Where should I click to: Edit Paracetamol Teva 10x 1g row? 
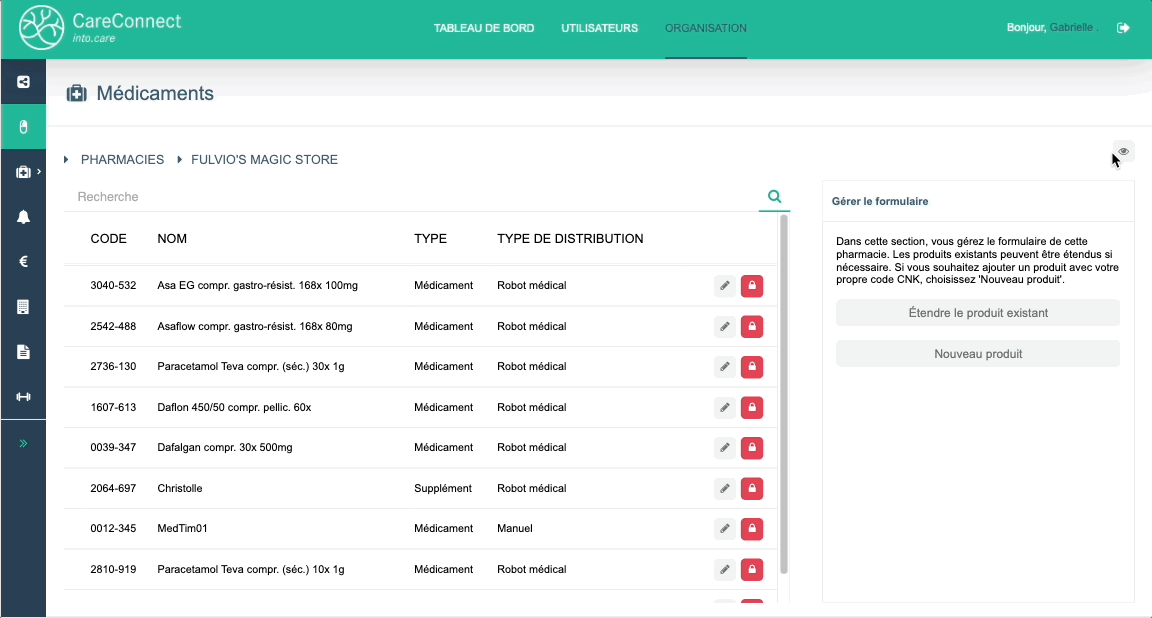pyautogui.click(x=724, y=570)
